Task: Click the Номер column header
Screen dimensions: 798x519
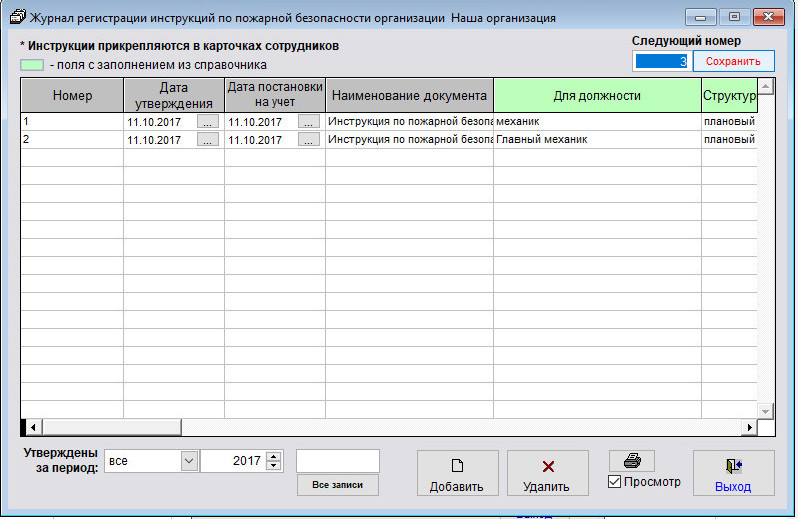Action: 72,95
